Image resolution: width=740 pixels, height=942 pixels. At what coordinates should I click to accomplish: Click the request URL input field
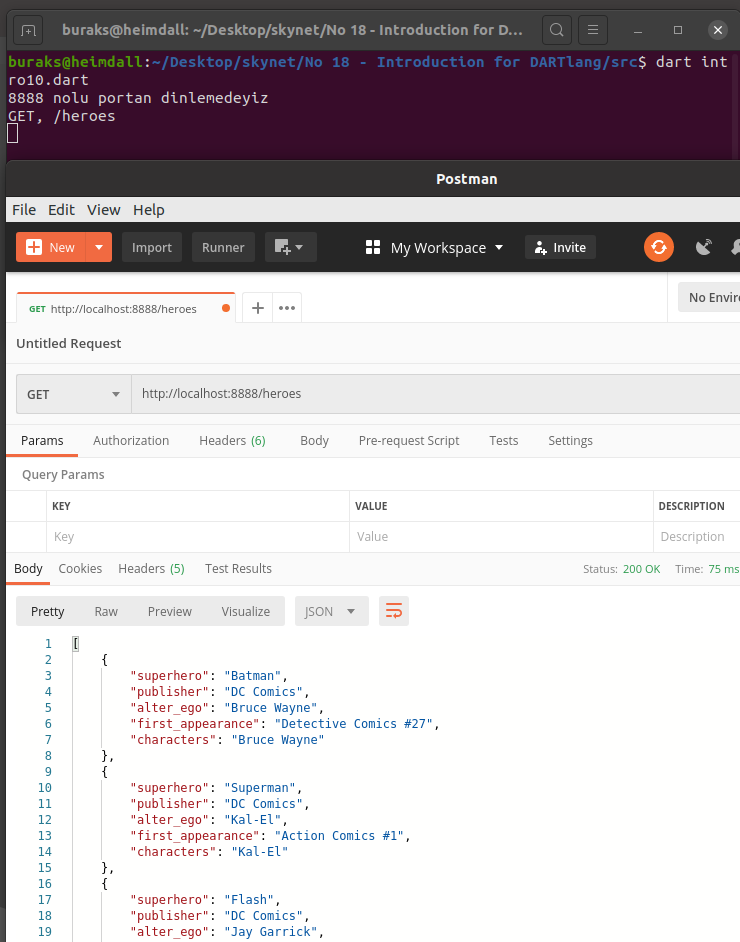435,394
